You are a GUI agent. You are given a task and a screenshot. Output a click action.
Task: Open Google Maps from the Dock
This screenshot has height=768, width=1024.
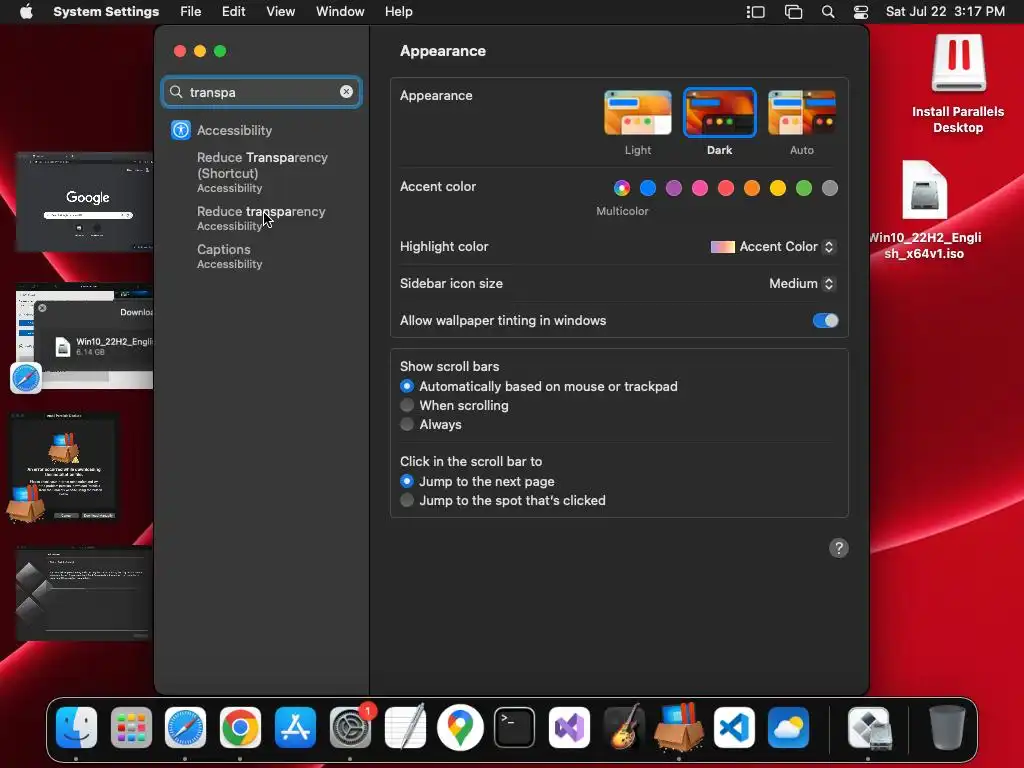460,728
